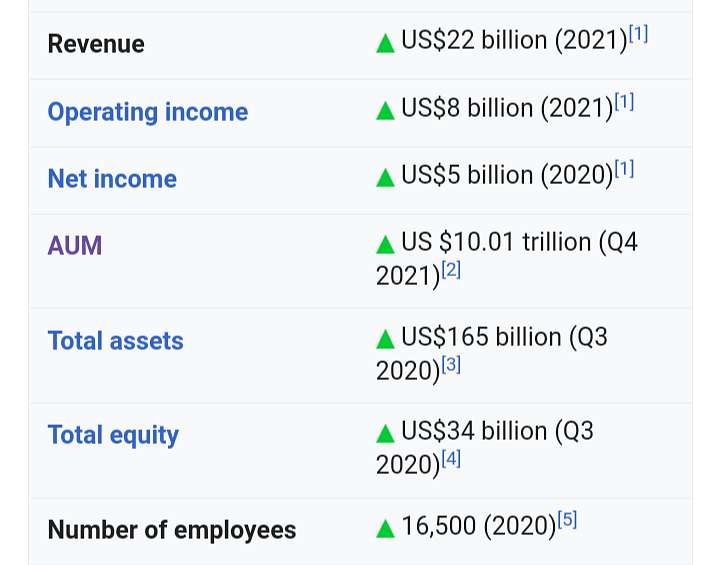
Task: Click the green triangle before US $10.01 trillion
Action: click(x=385, y=244)
